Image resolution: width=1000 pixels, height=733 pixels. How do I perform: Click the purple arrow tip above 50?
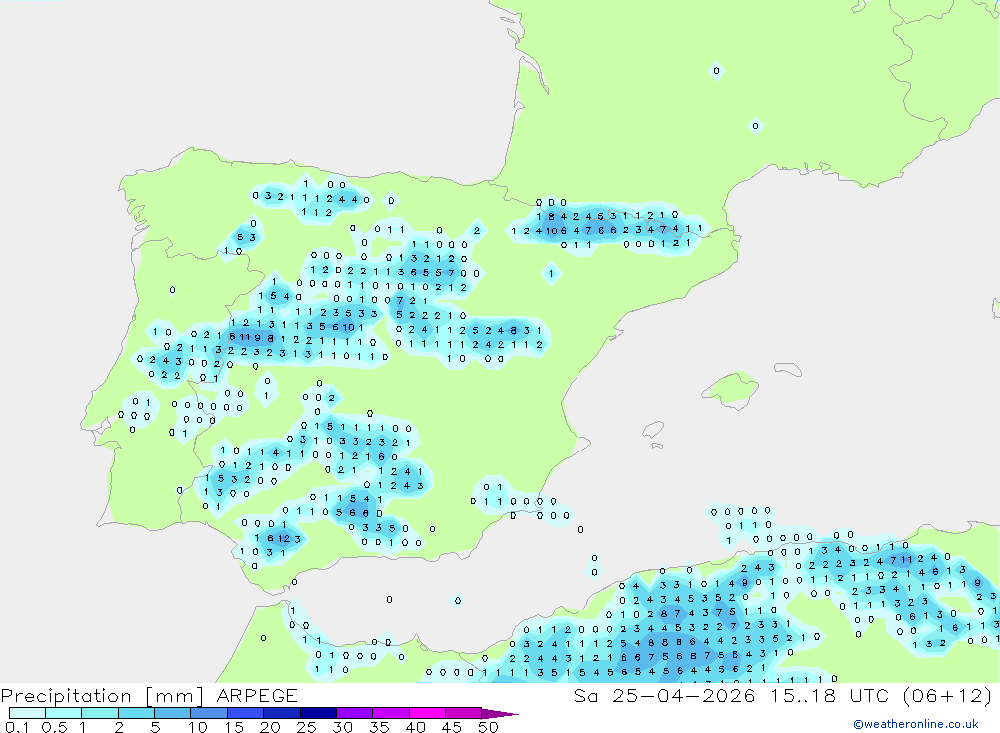point(500,714)
